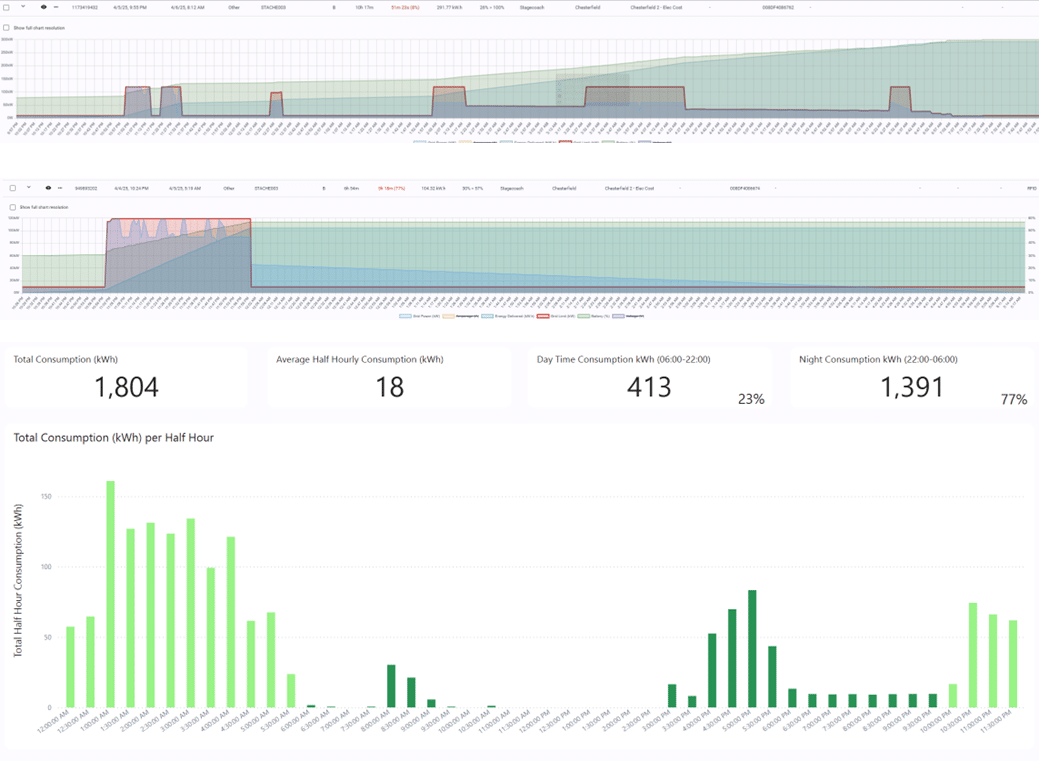This screenshot has height=761, width=1039.
Task: Open the more options icon in the first session row
Action: [x=56, y=6]
